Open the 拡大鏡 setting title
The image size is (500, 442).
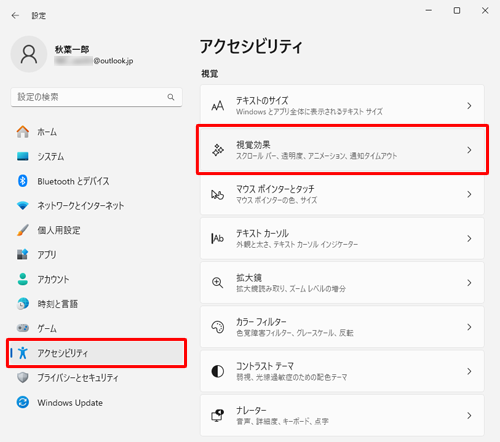249,278
